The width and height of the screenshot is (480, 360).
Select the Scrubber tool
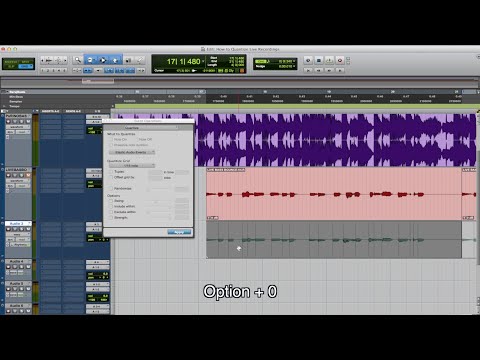(x=128, y=60)
